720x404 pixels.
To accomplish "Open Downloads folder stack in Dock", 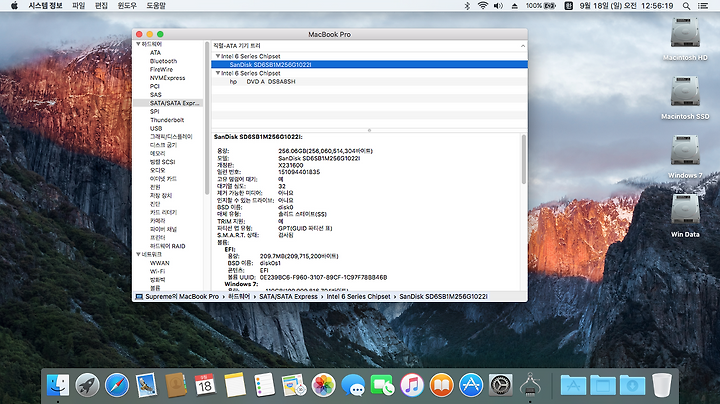I will click(x=632, y=385).
